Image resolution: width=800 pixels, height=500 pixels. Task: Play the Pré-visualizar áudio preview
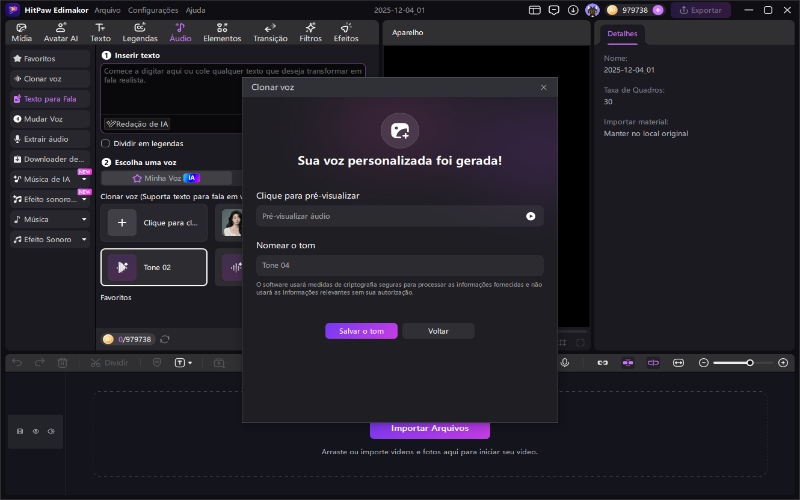[x=531, y=216]
